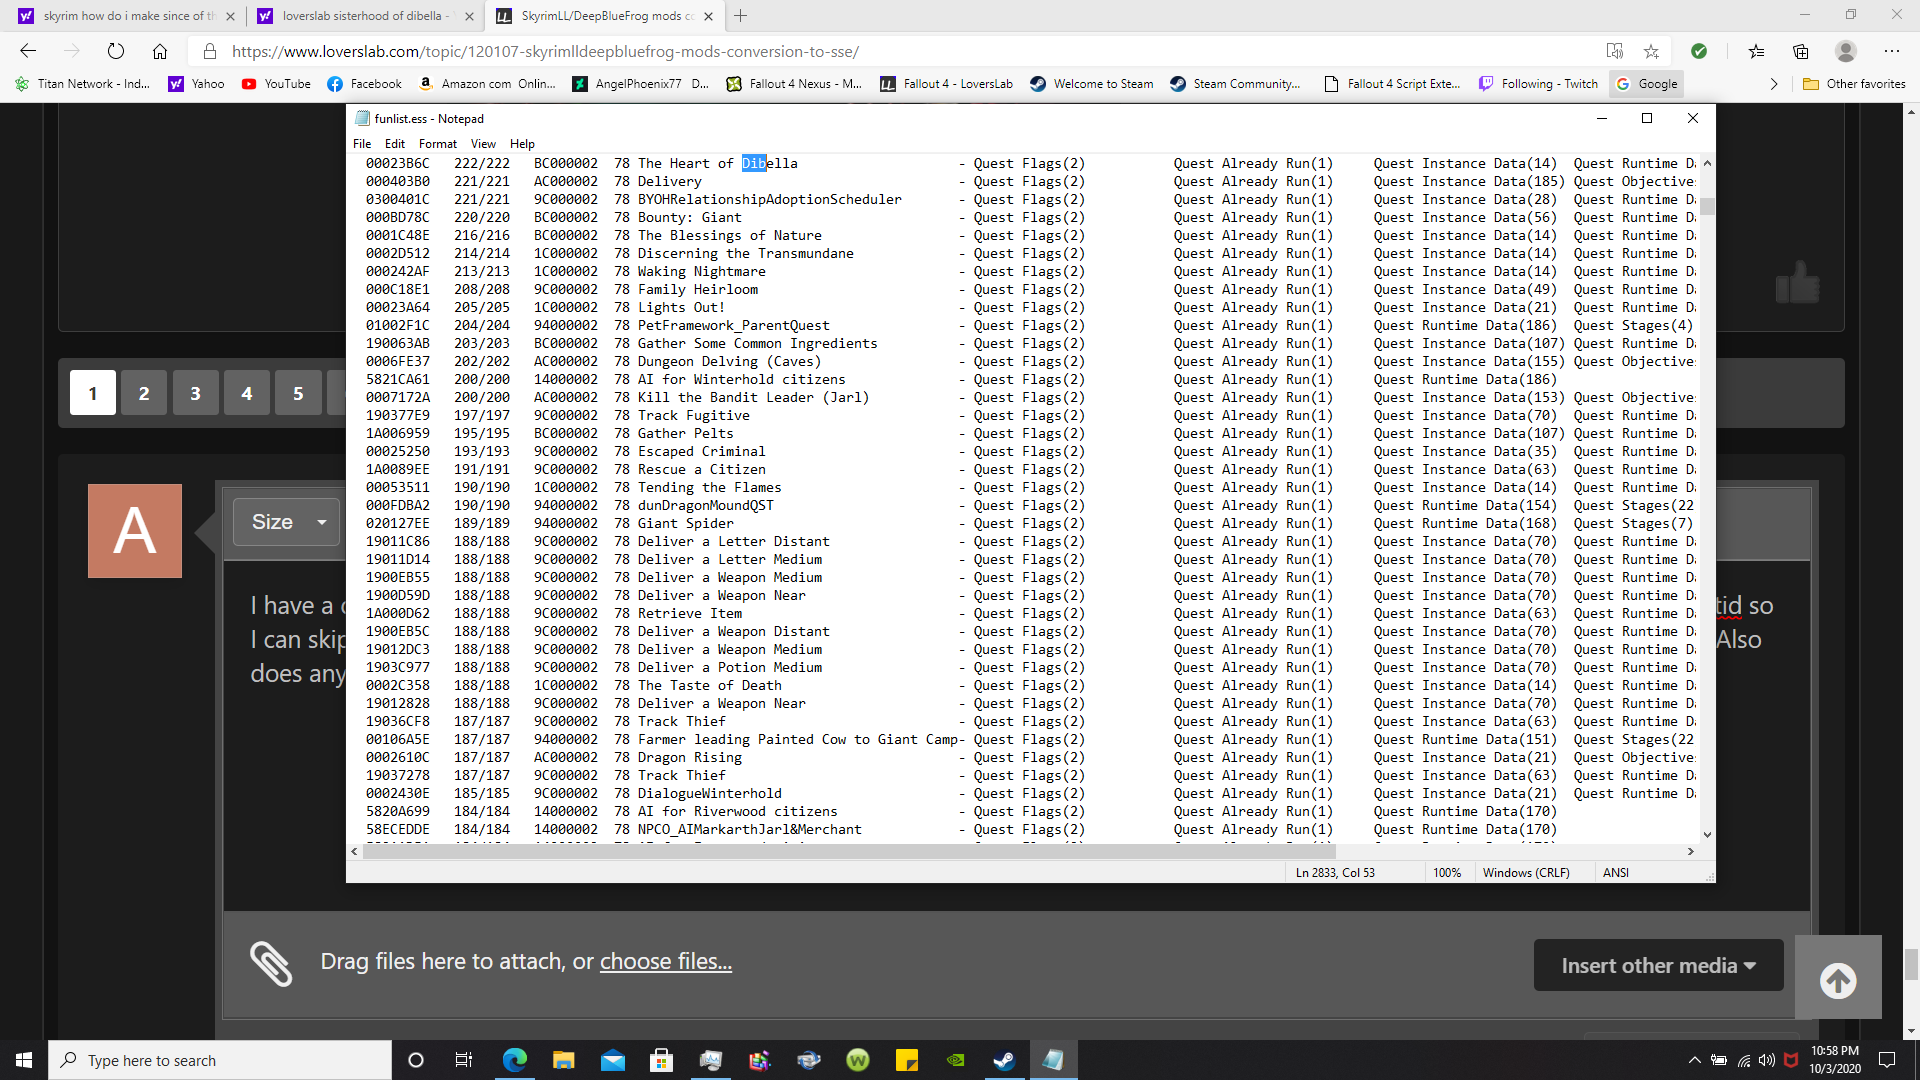Open File Explorer from the taskbar
The width and height of the screenshot is (1920, 1080).
[x=563, y=1060]
